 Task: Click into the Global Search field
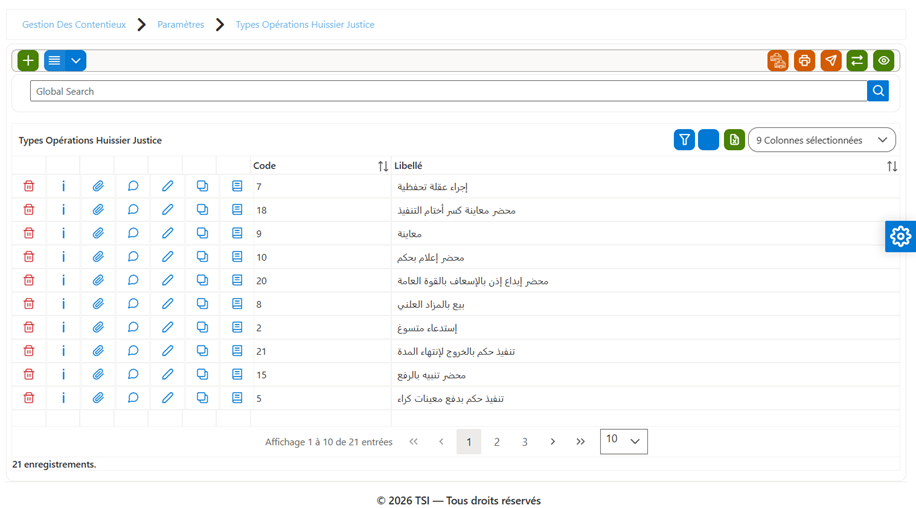(449, 91)
